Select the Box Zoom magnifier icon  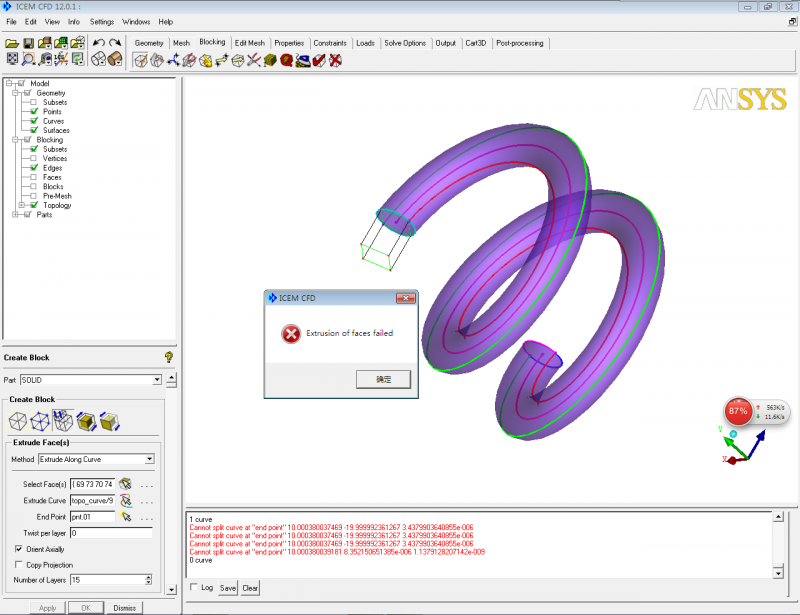click(x=29, y=59)
